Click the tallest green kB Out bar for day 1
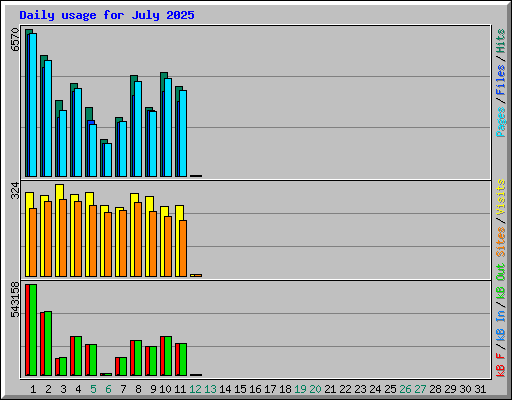The image size is (512, 400). [33, 330]
